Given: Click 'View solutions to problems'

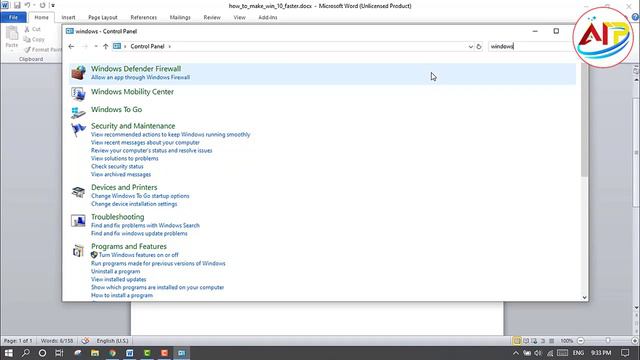Looking at the screenshot, I should 124,158.
